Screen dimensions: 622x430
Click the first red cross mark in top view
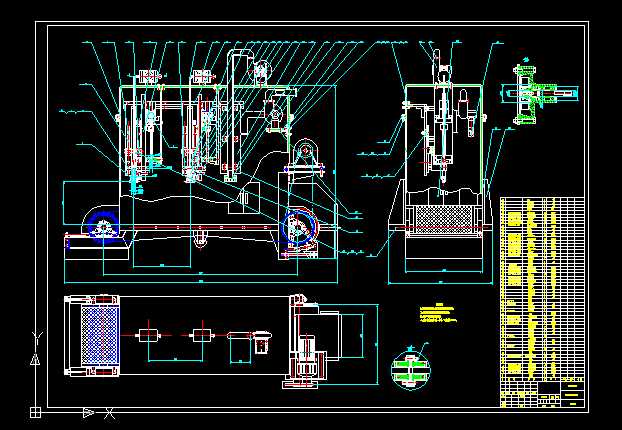coord(148,334)
